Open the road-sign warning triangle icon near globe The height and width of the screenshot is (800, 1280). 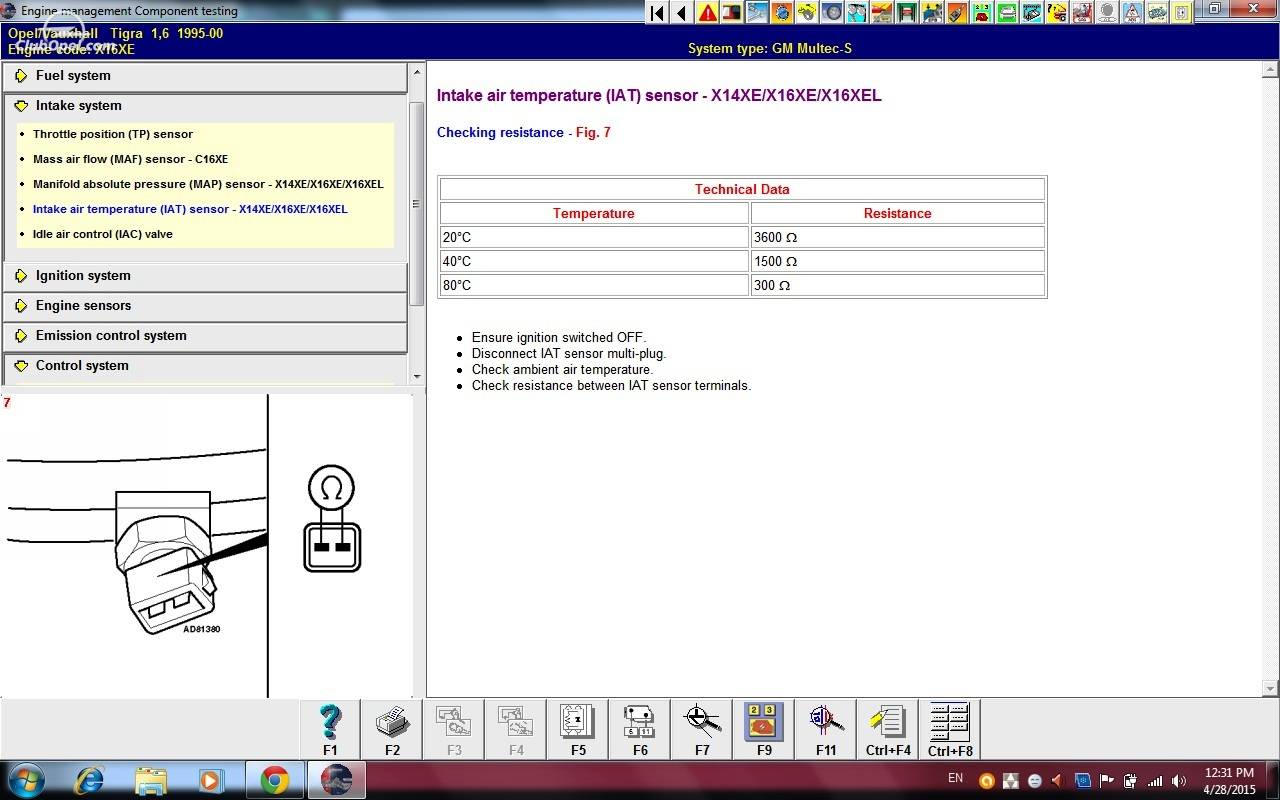[x=1132, y=13]
